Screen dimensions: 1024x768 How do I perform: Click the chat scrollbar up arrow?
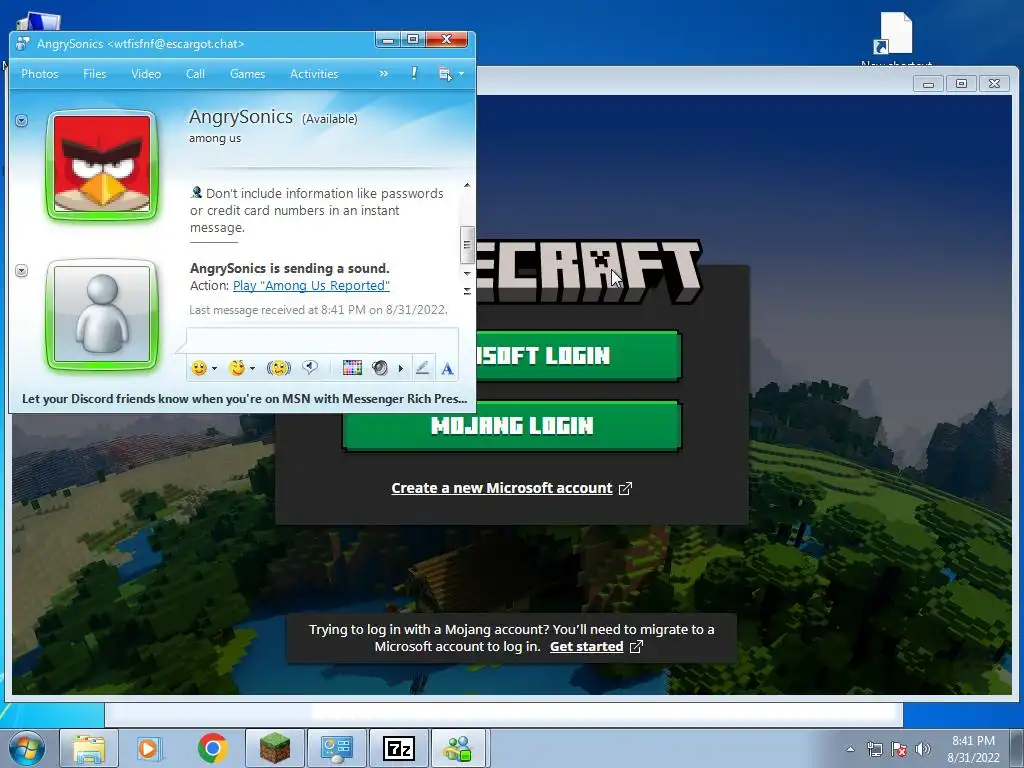[467, 185]
